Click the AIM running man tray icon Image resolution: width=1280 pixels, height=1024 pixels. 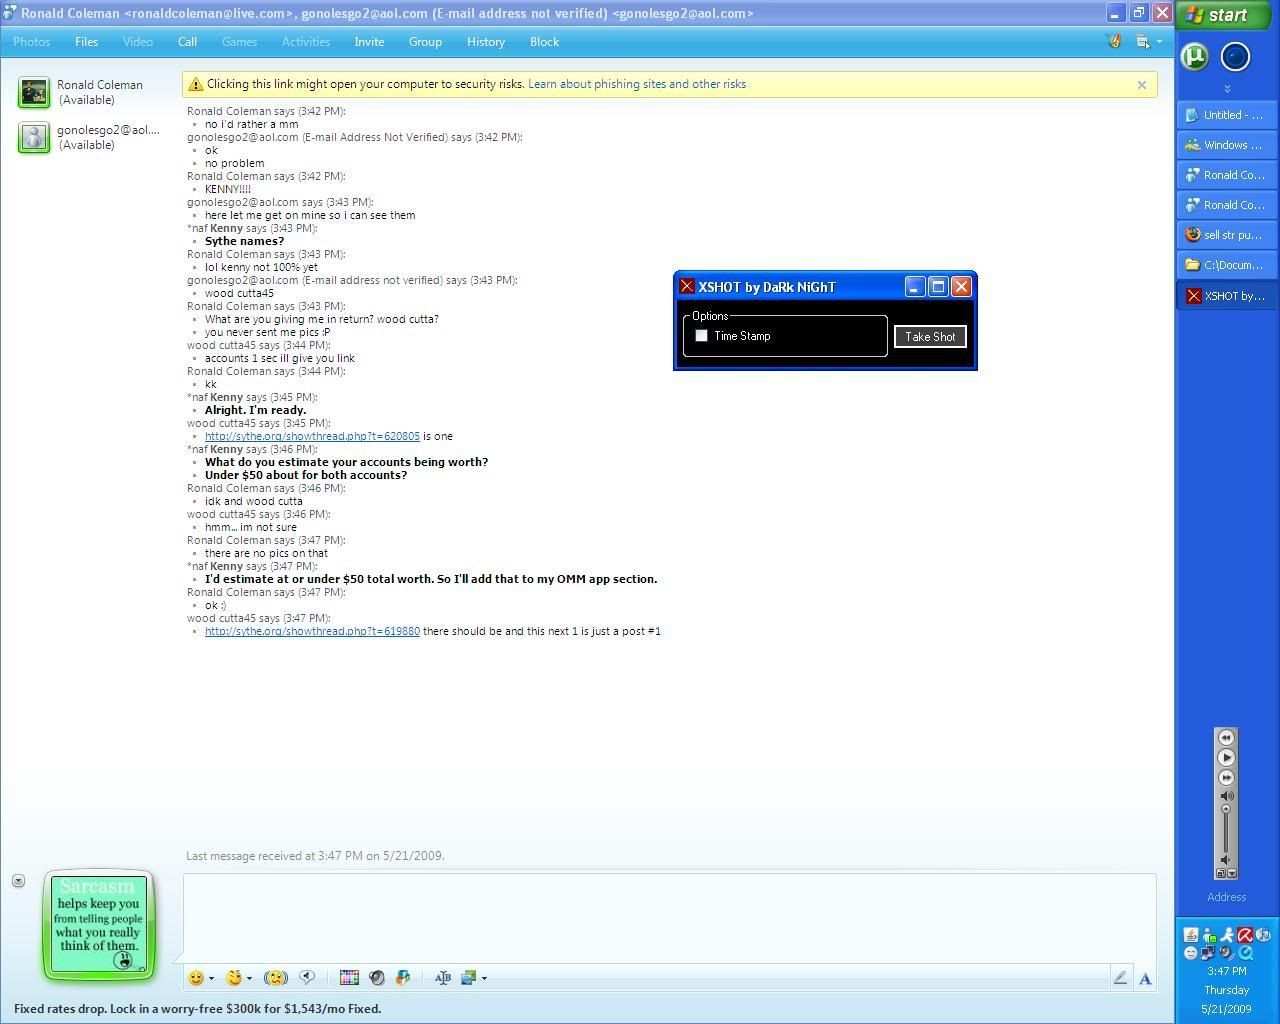click(x=1227, y=935)
